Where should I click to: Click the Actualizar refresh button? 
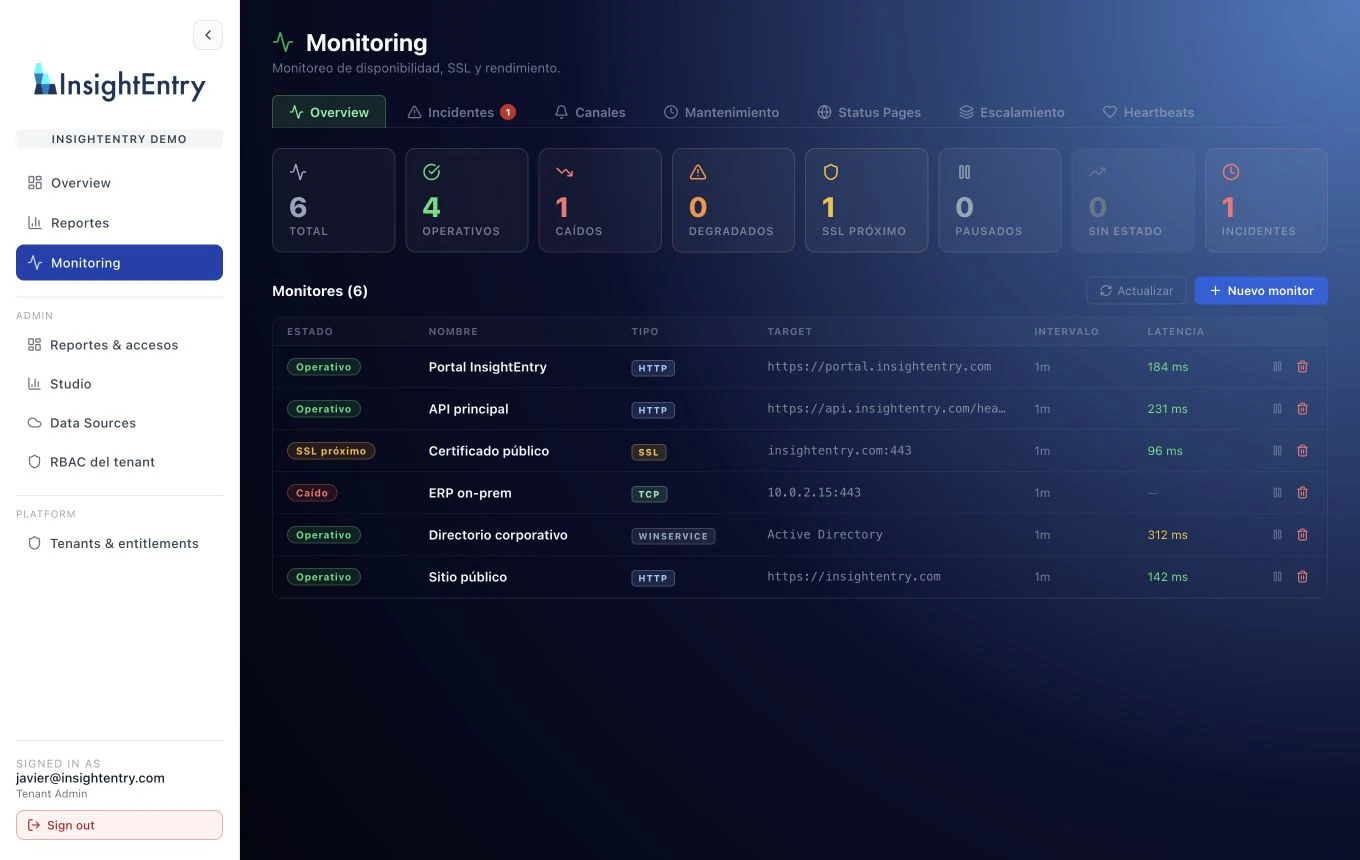(1136, 291)
